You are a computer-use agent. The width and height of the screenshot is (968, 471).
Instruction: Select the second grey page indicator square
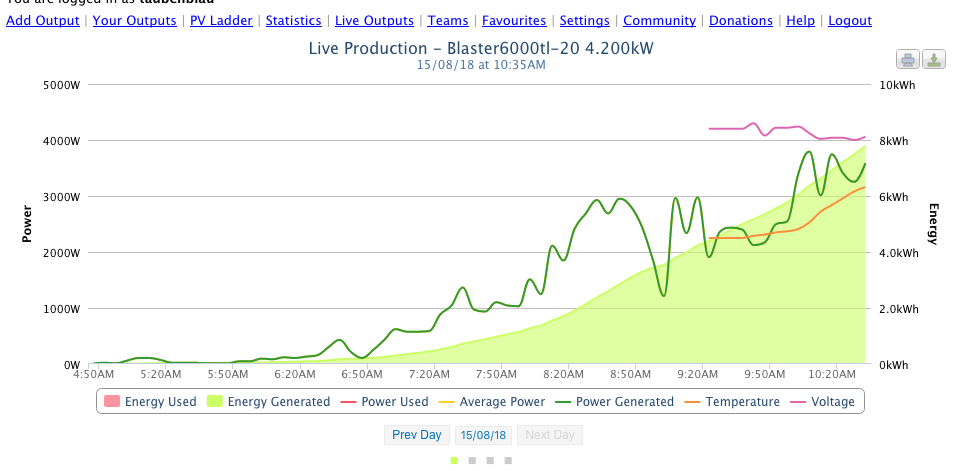[472, 460]
